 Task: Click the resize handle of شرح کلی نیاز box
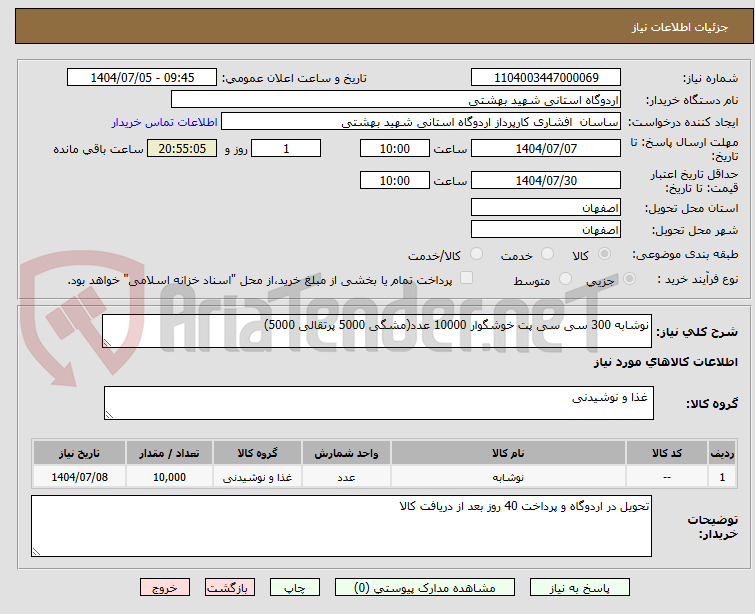(107, 342)
